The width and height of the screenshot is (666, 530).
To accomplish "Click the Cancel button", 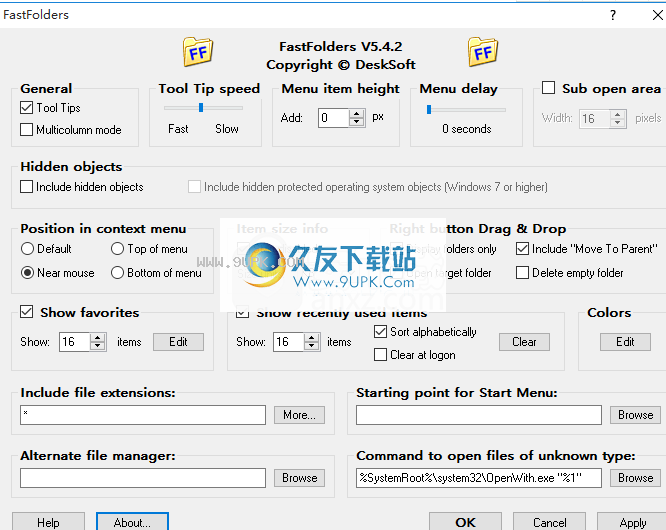I will coord(549,522).
